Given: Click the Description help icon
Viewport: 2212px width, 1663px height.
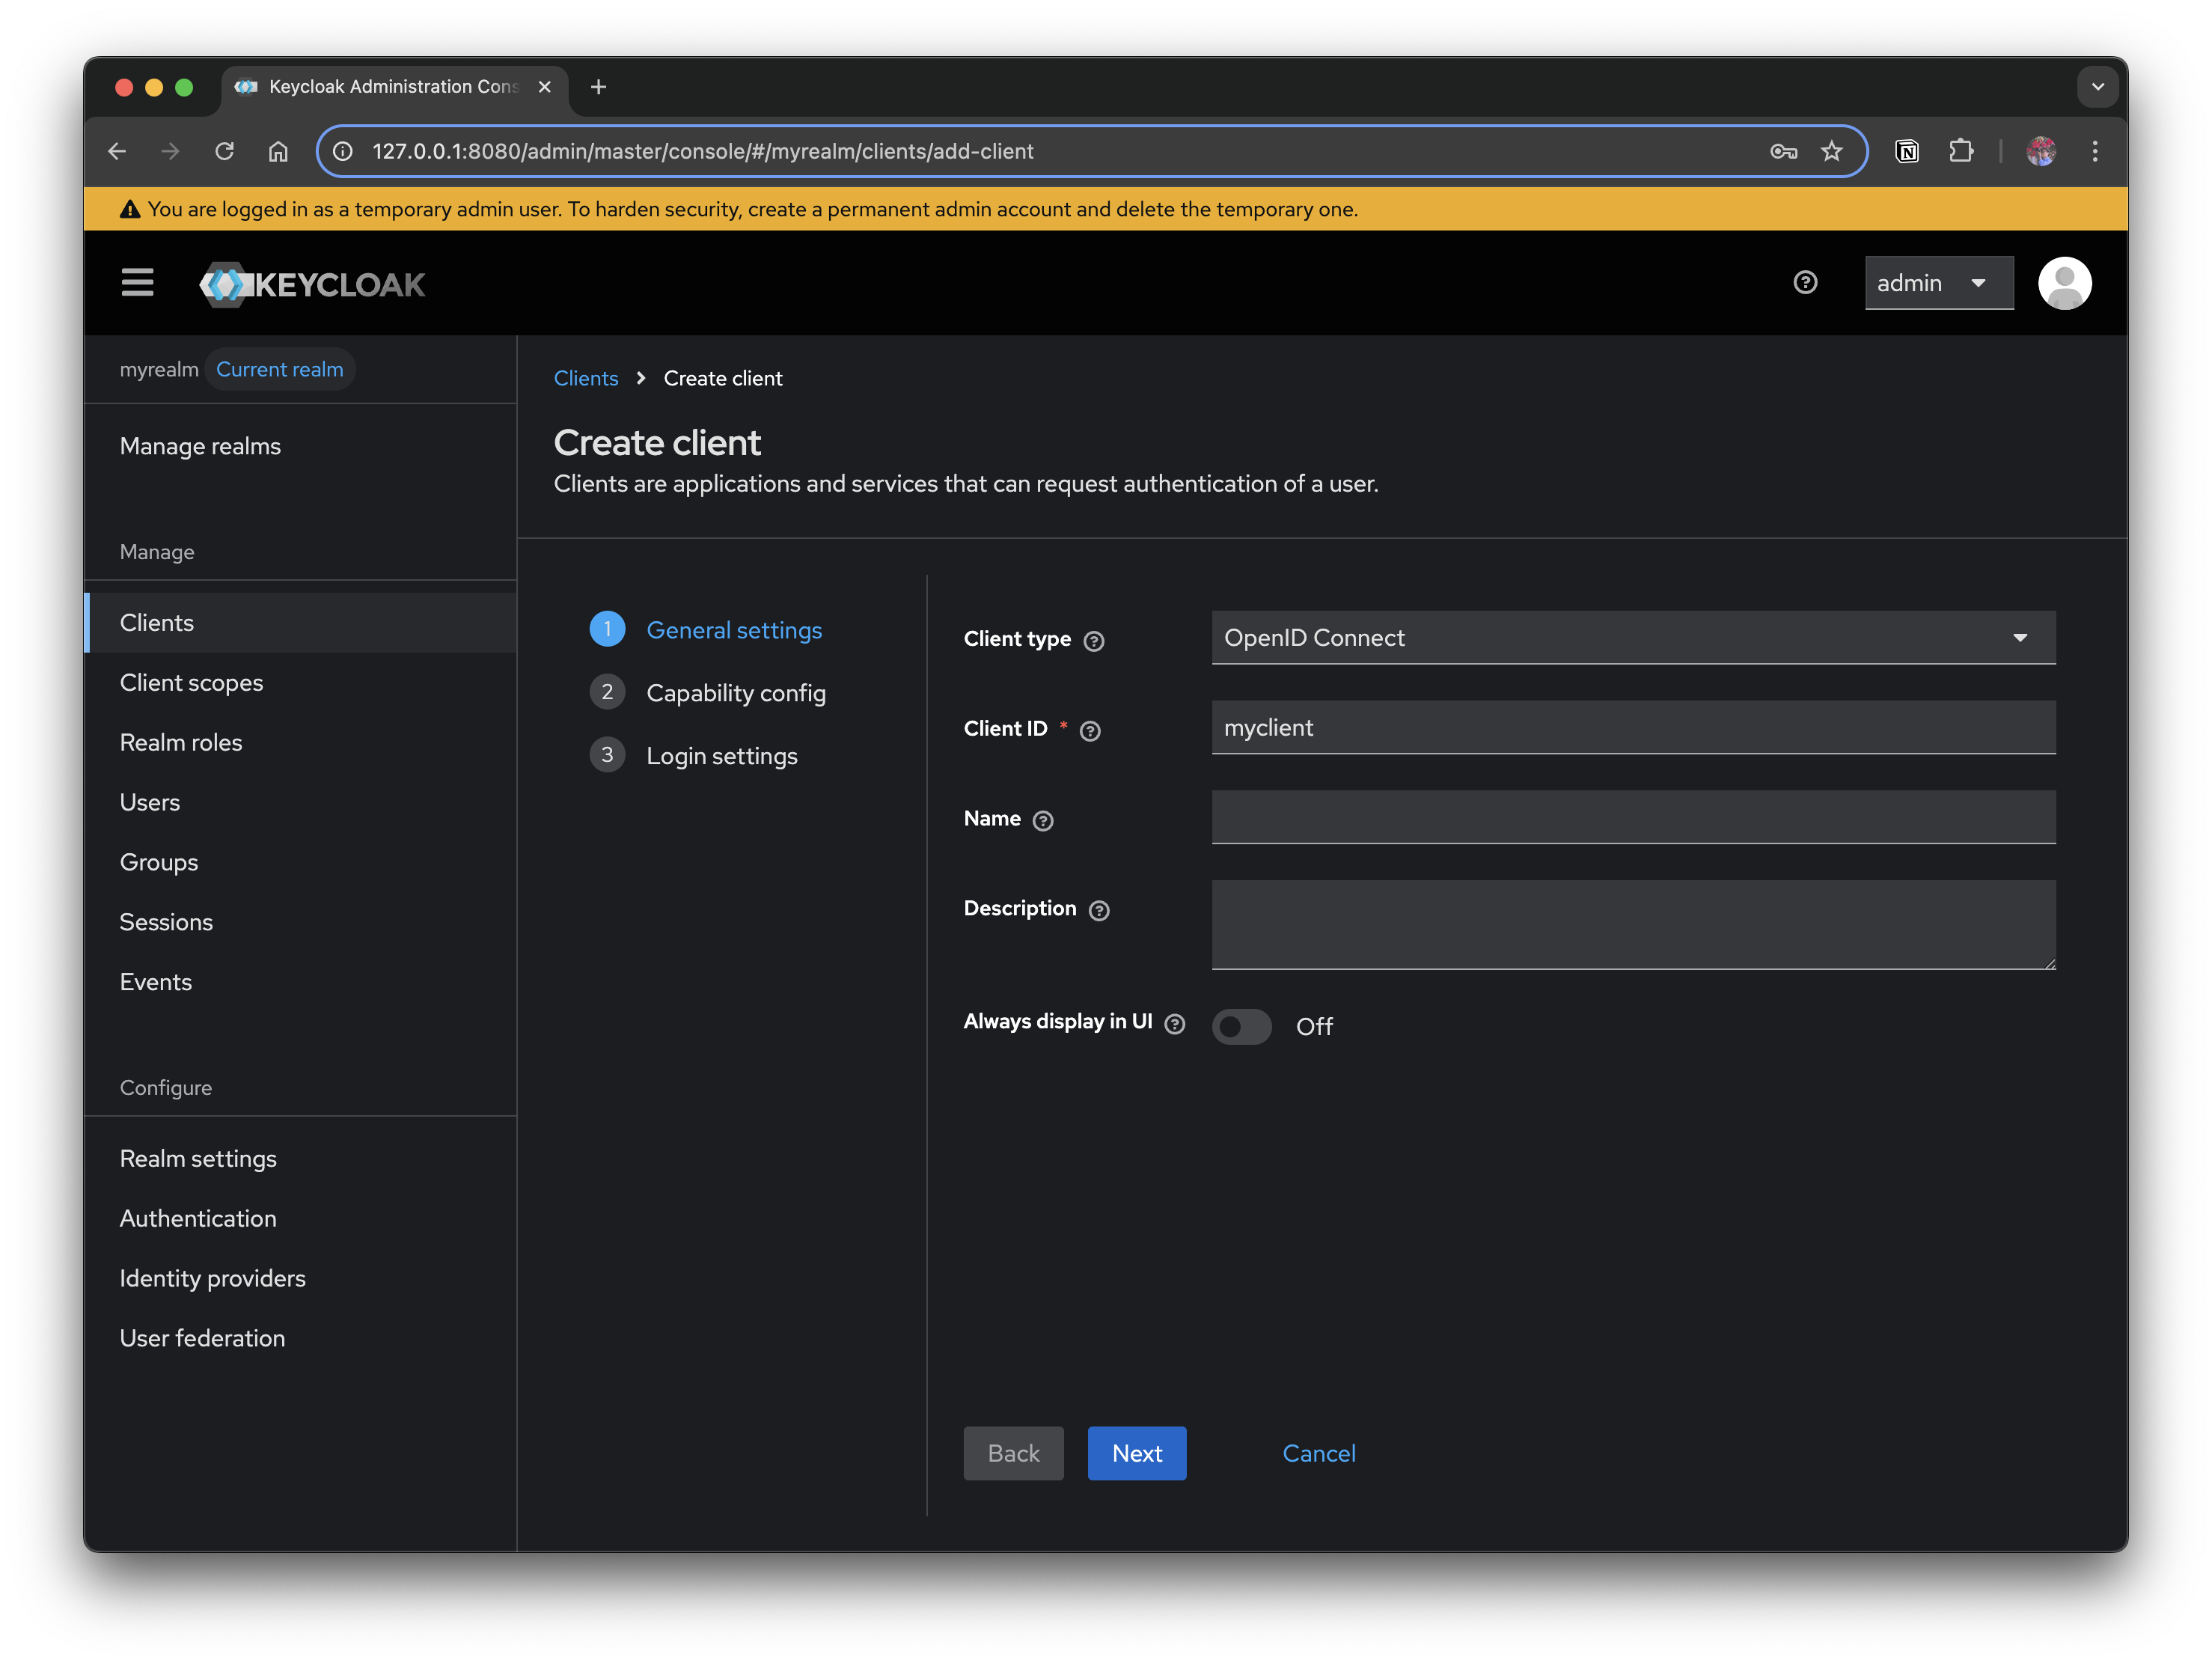Looking at the screenshot, I should point(1099,910).
